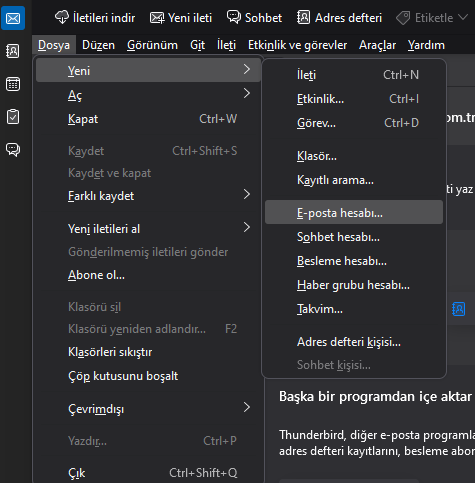Expand the Aç submenu entry
The height and width of the screenshot is (483, 475).
click(148, 95)
